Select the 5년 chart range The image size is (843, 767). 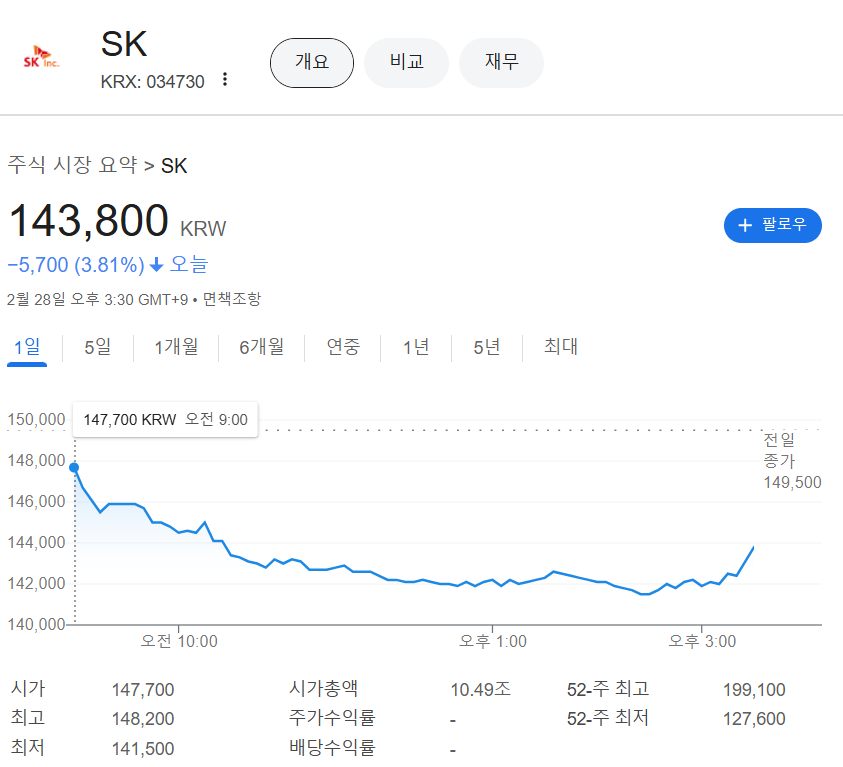tap(486, 347)
